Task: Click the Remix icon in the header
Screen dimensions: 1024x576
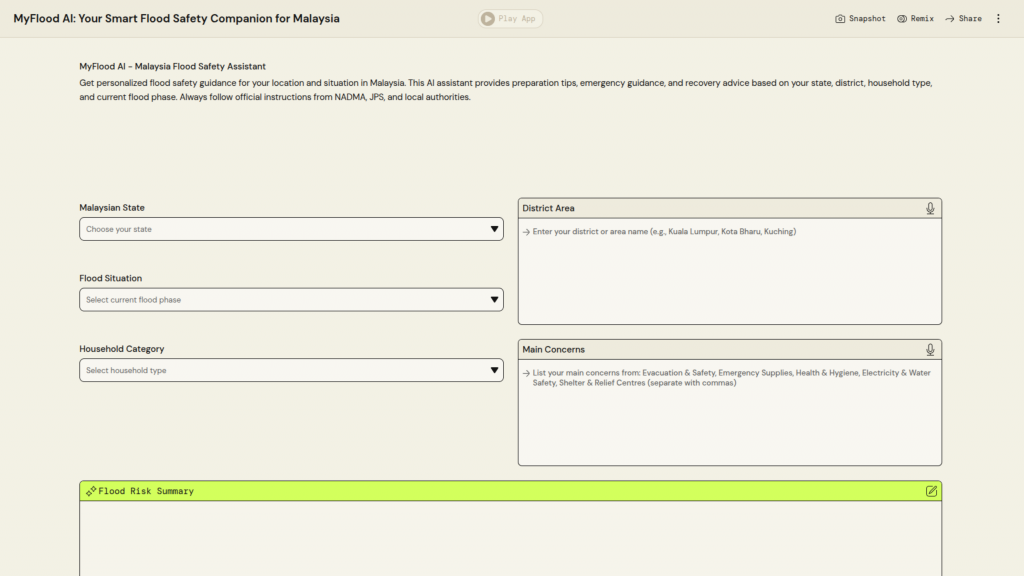Action: coord(902,19)
